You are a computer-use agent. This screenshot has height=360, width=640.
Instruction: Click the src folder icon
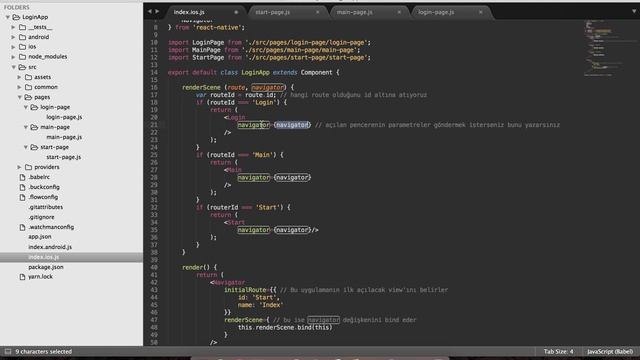(22, 67)
